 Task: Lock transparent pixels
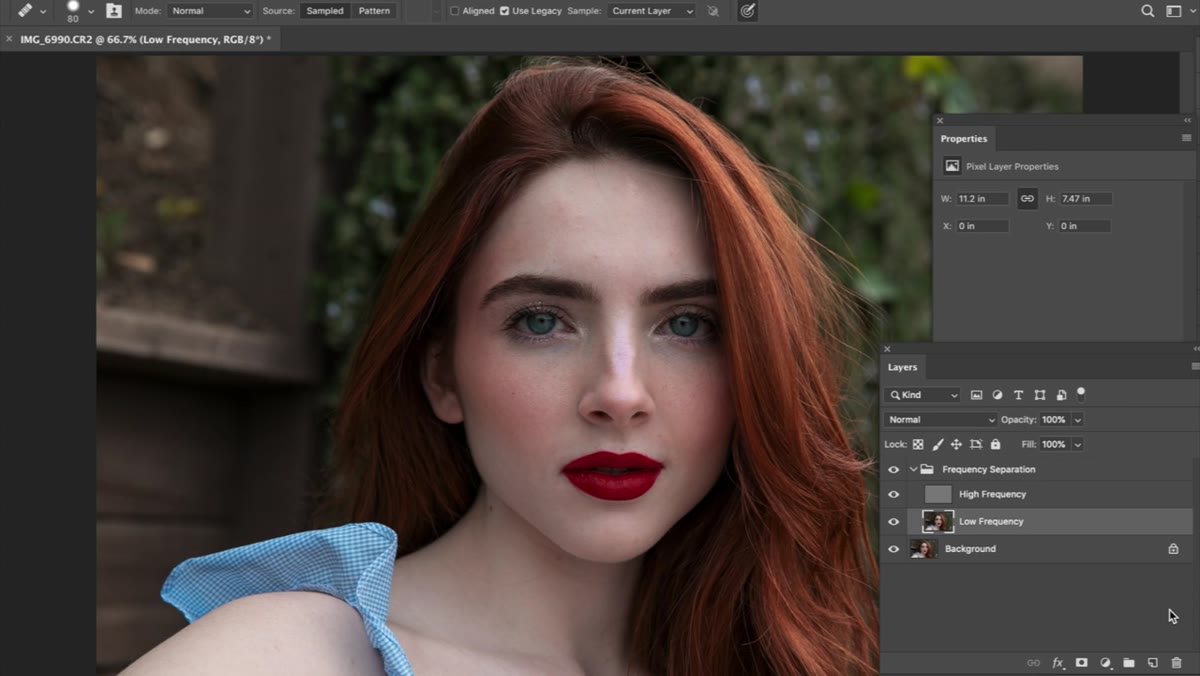click(918, 444)
